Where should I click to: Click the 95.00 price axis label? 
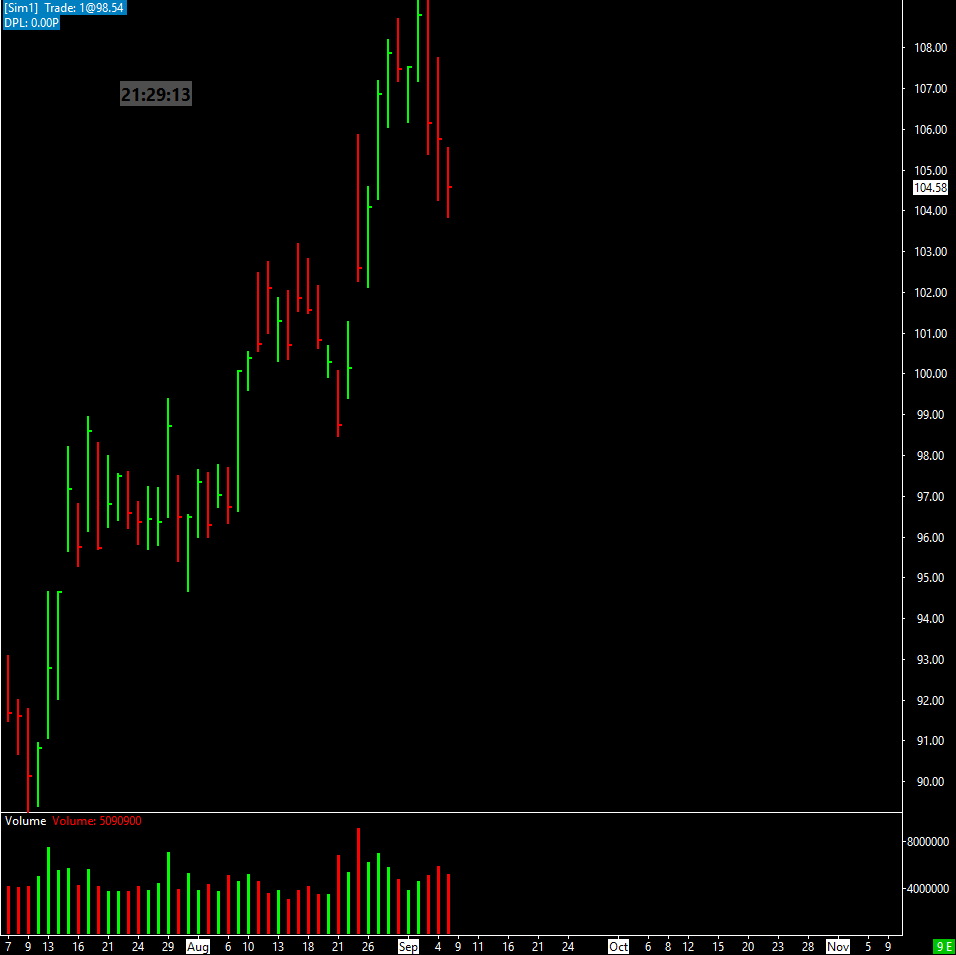tap(930, 578)
